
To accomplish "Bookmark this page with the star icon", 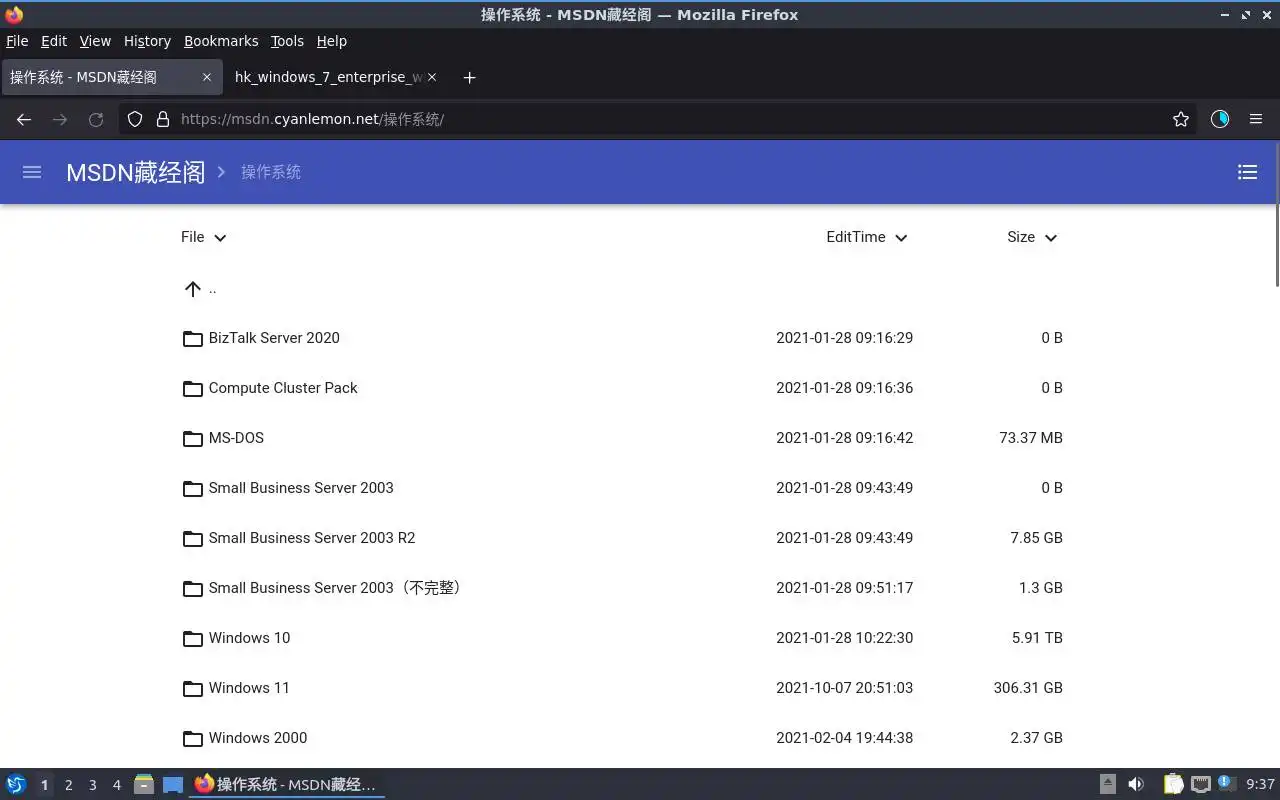I will 1181,119.
